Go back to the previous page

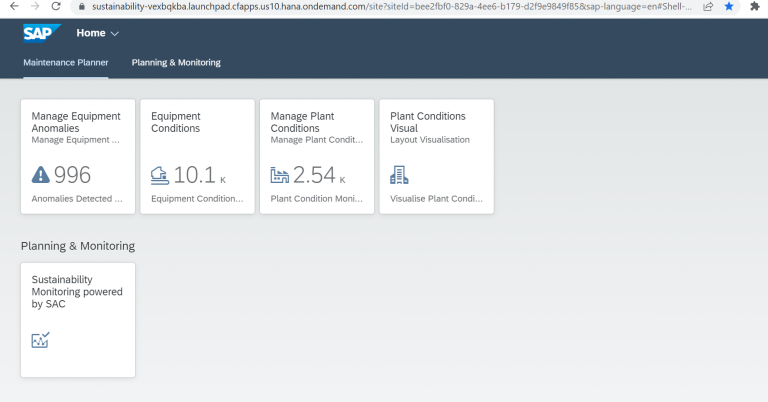9,6
